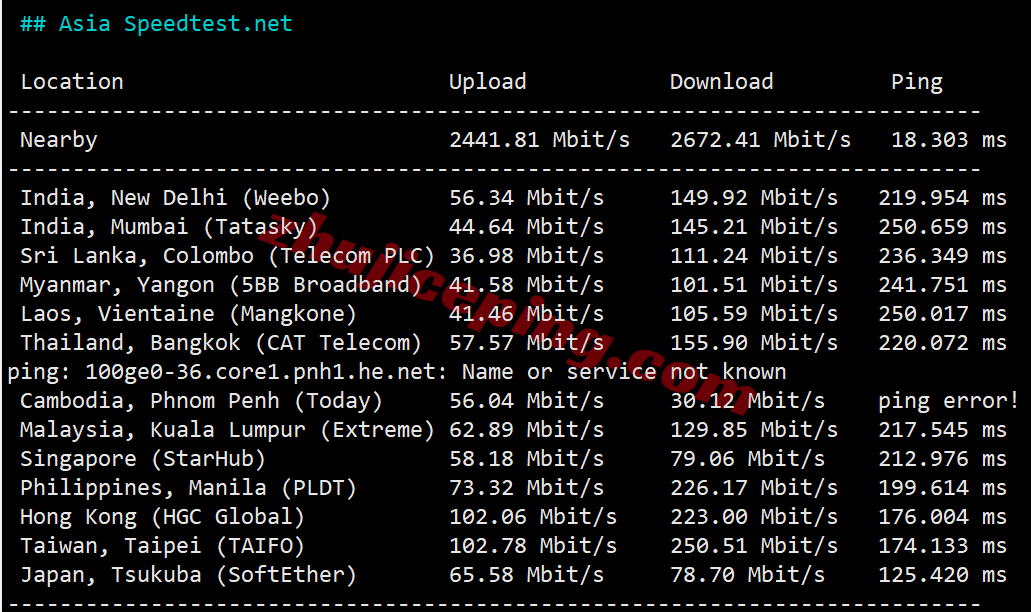This screenshot has height=612, width=1031.
Task: Click Colombo download 111.24 Mbit/s
Action: pyautogui.click(x=754, y=255)
